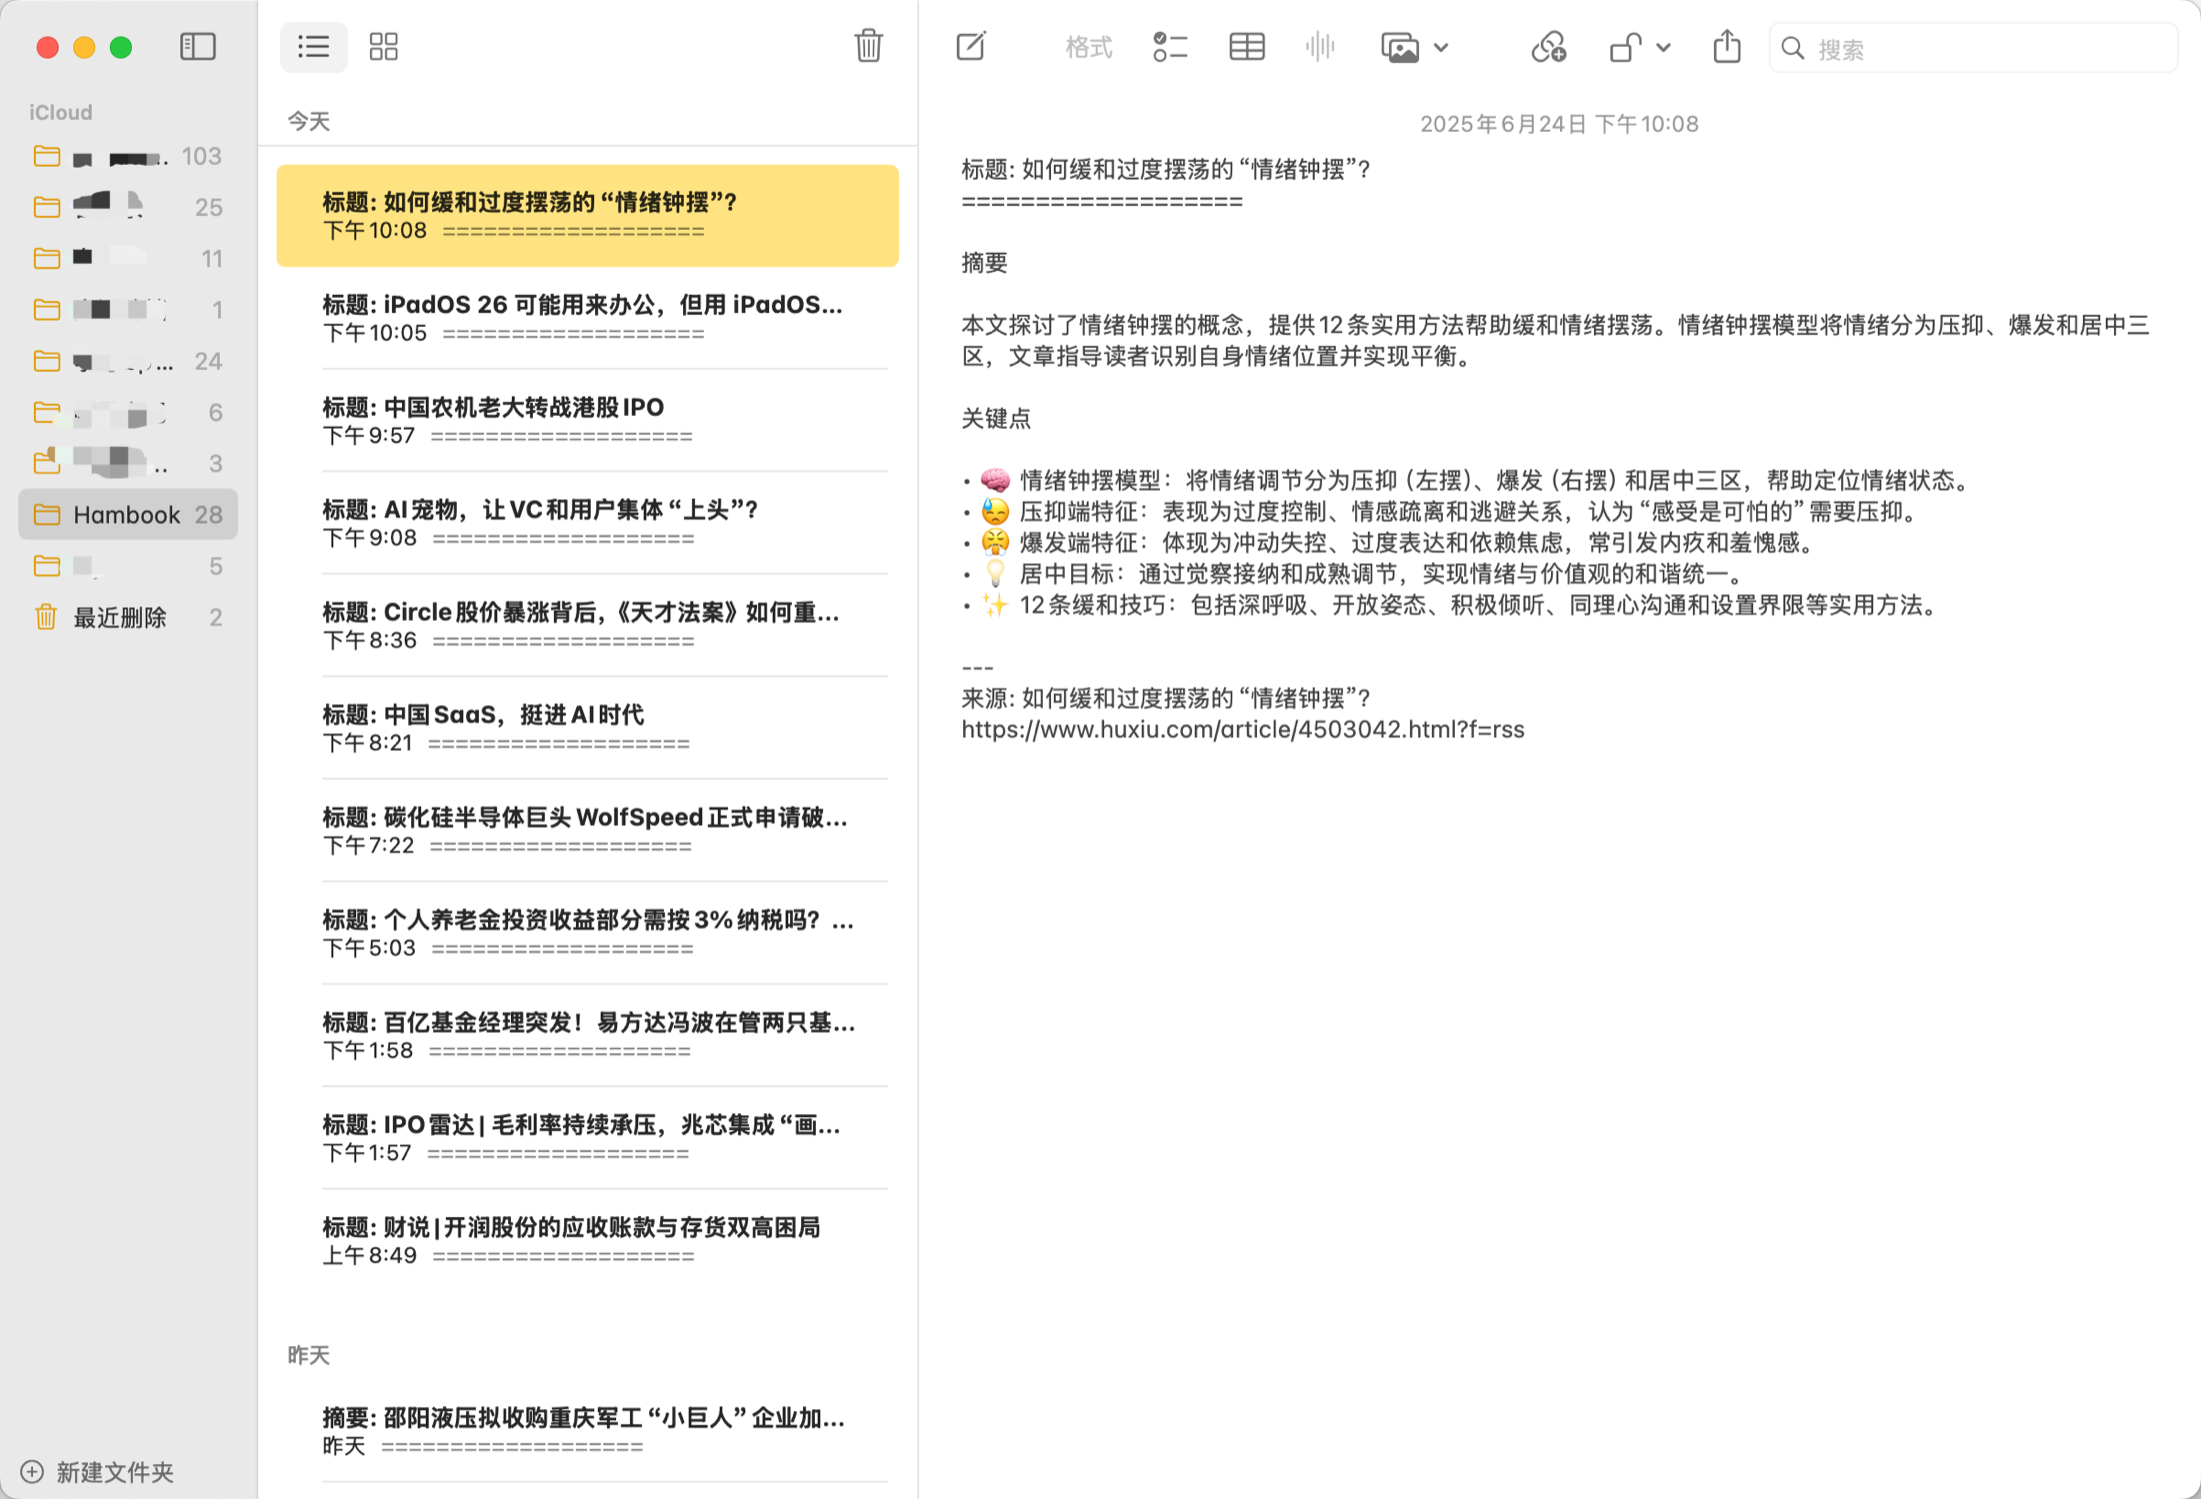The height and width of the screenshot is (1499, 2201).
Task: Insert a checklist via toolbar icon
Action: point(1169,47)
